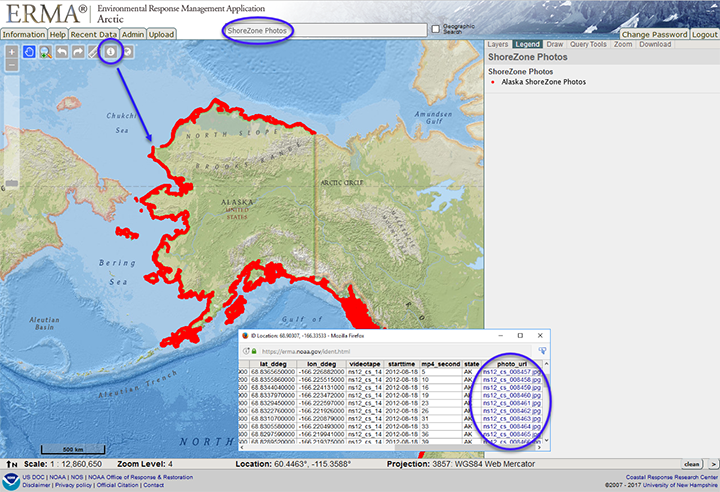Close the ID Location popup window
This screenshot has height=492, width=720.
tap(540, 335)
